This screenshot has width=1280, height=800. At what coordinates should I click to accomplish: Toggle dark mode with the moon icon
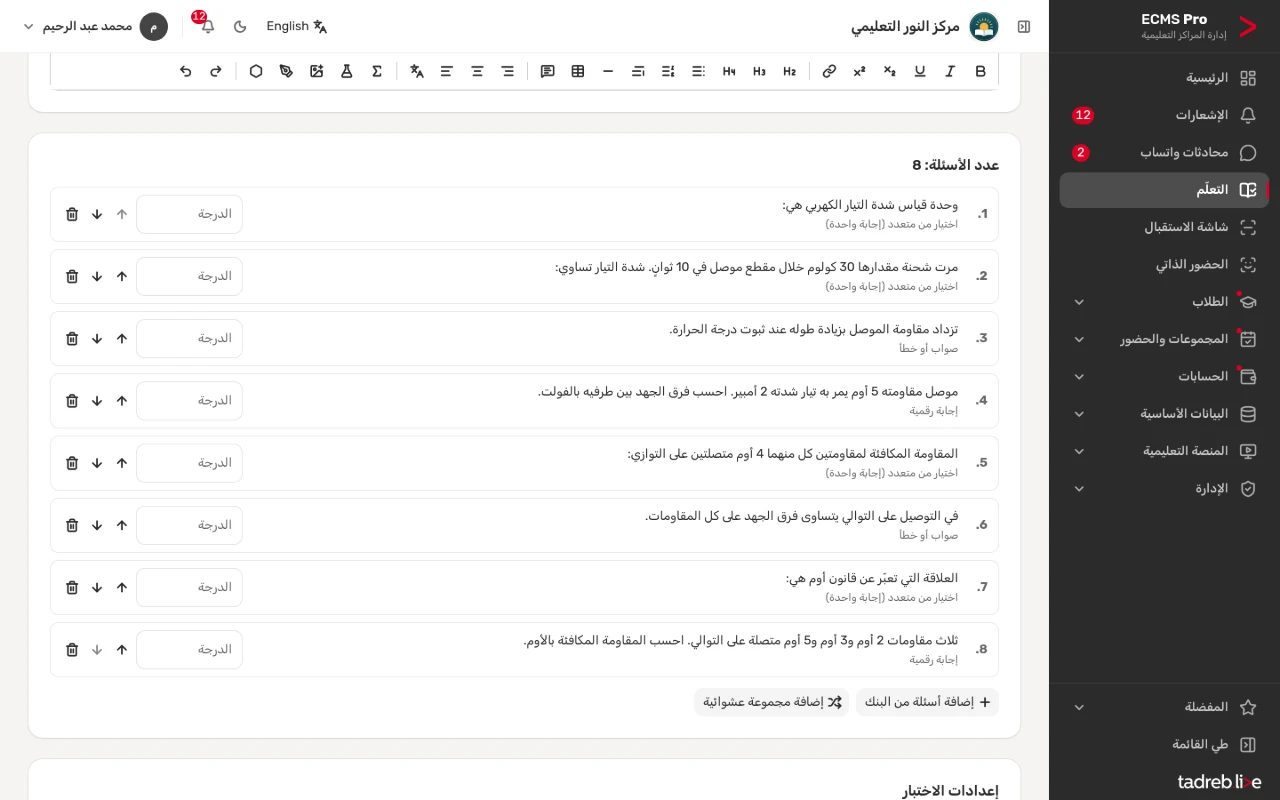point(240,26)
